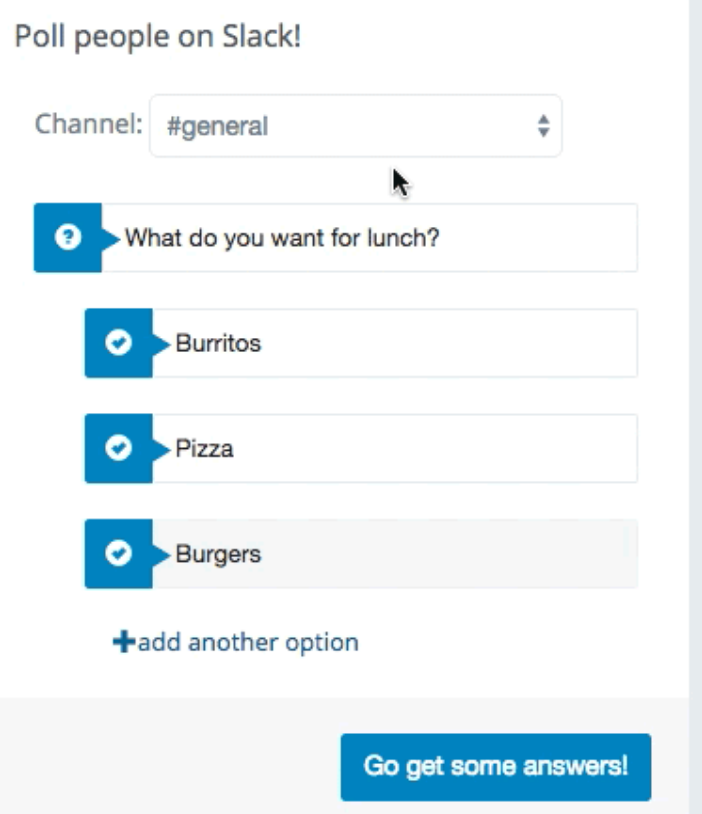This screenshot has height=814, width=702.
Task: Click the Poll people on Slack! heading
Action: tap(158, 36)
